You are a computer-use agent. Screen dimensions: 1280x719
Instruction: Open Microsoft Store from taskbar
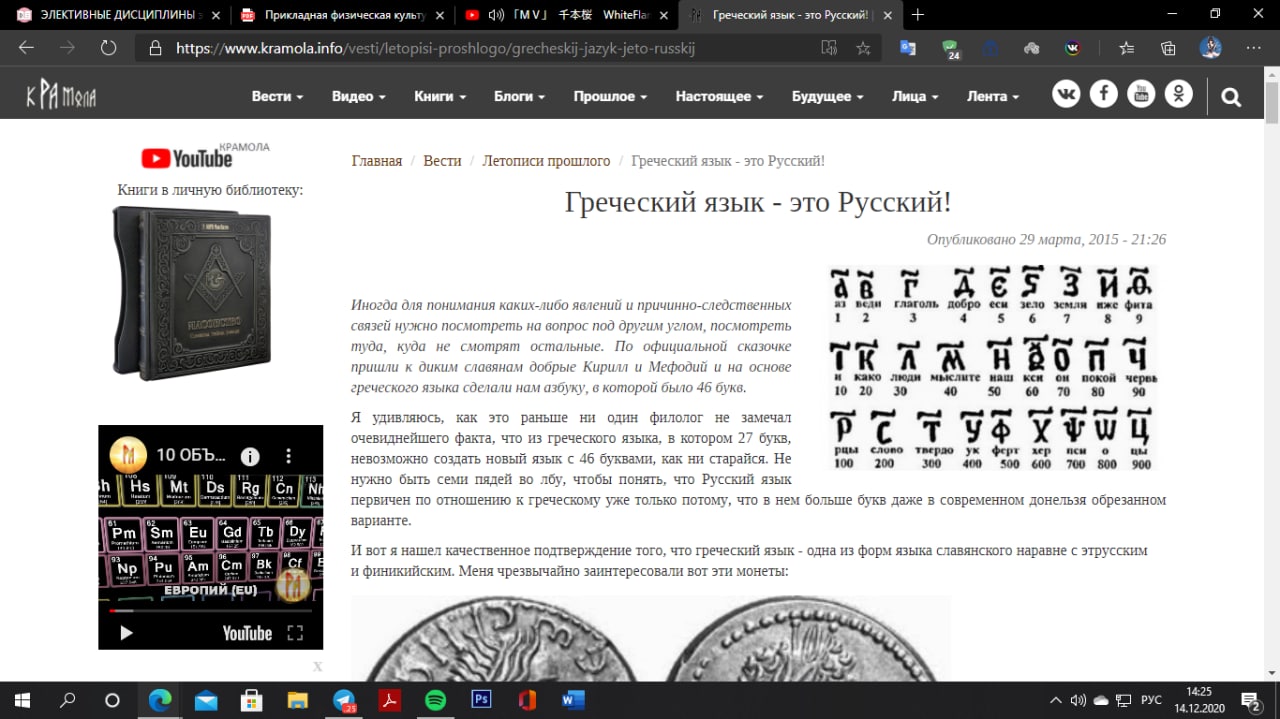click(251, 700)
